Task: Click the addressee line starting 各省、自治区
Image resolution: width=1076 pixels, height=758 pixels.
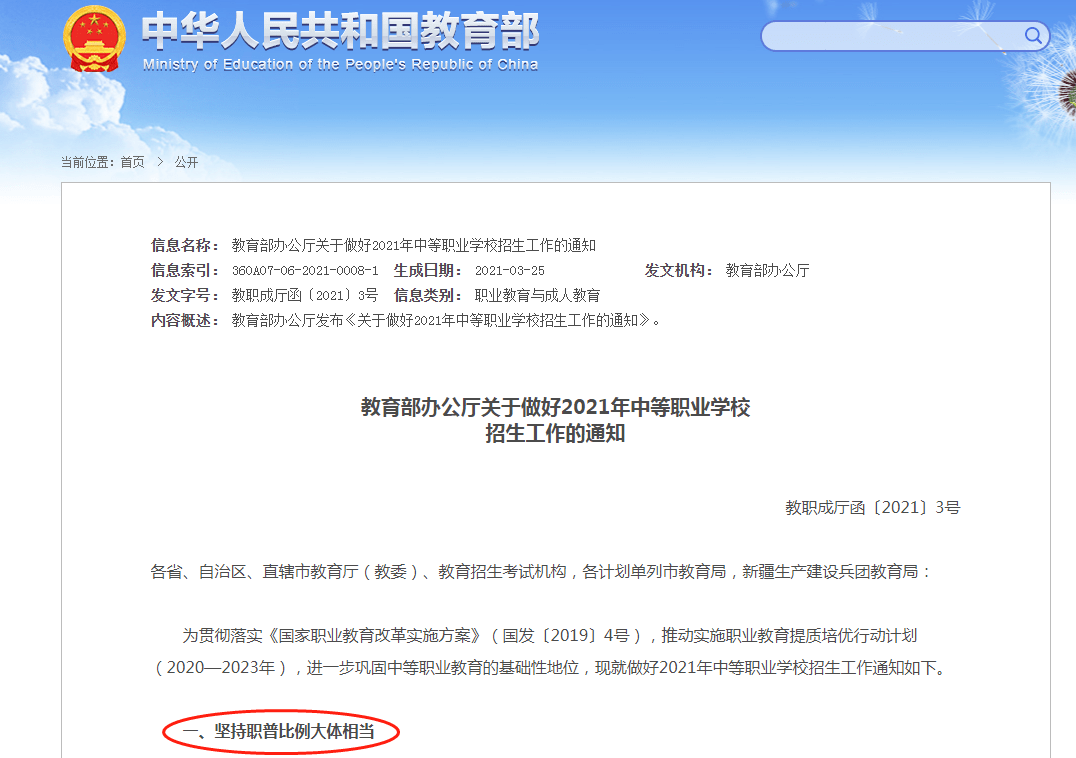Action: [541, 571]
